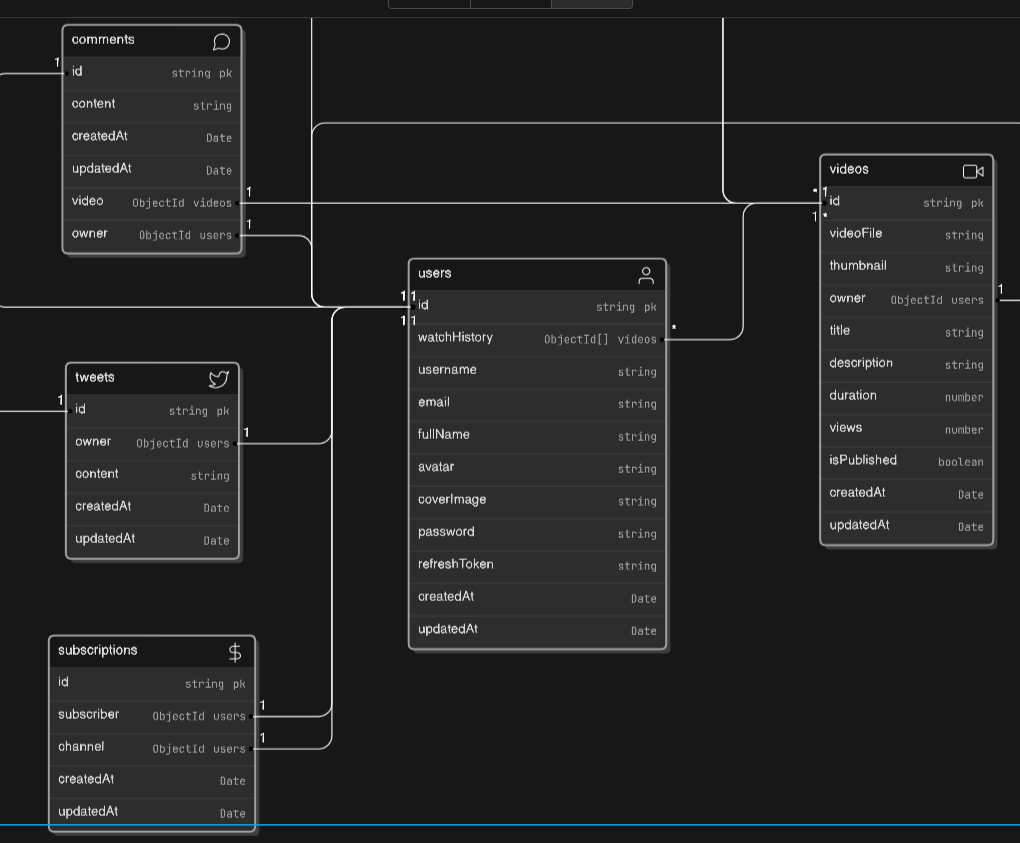The width and height of the screenshot is (1020, 843).
Task: Click updatedAt row in users table
Action: pos(537,631)
